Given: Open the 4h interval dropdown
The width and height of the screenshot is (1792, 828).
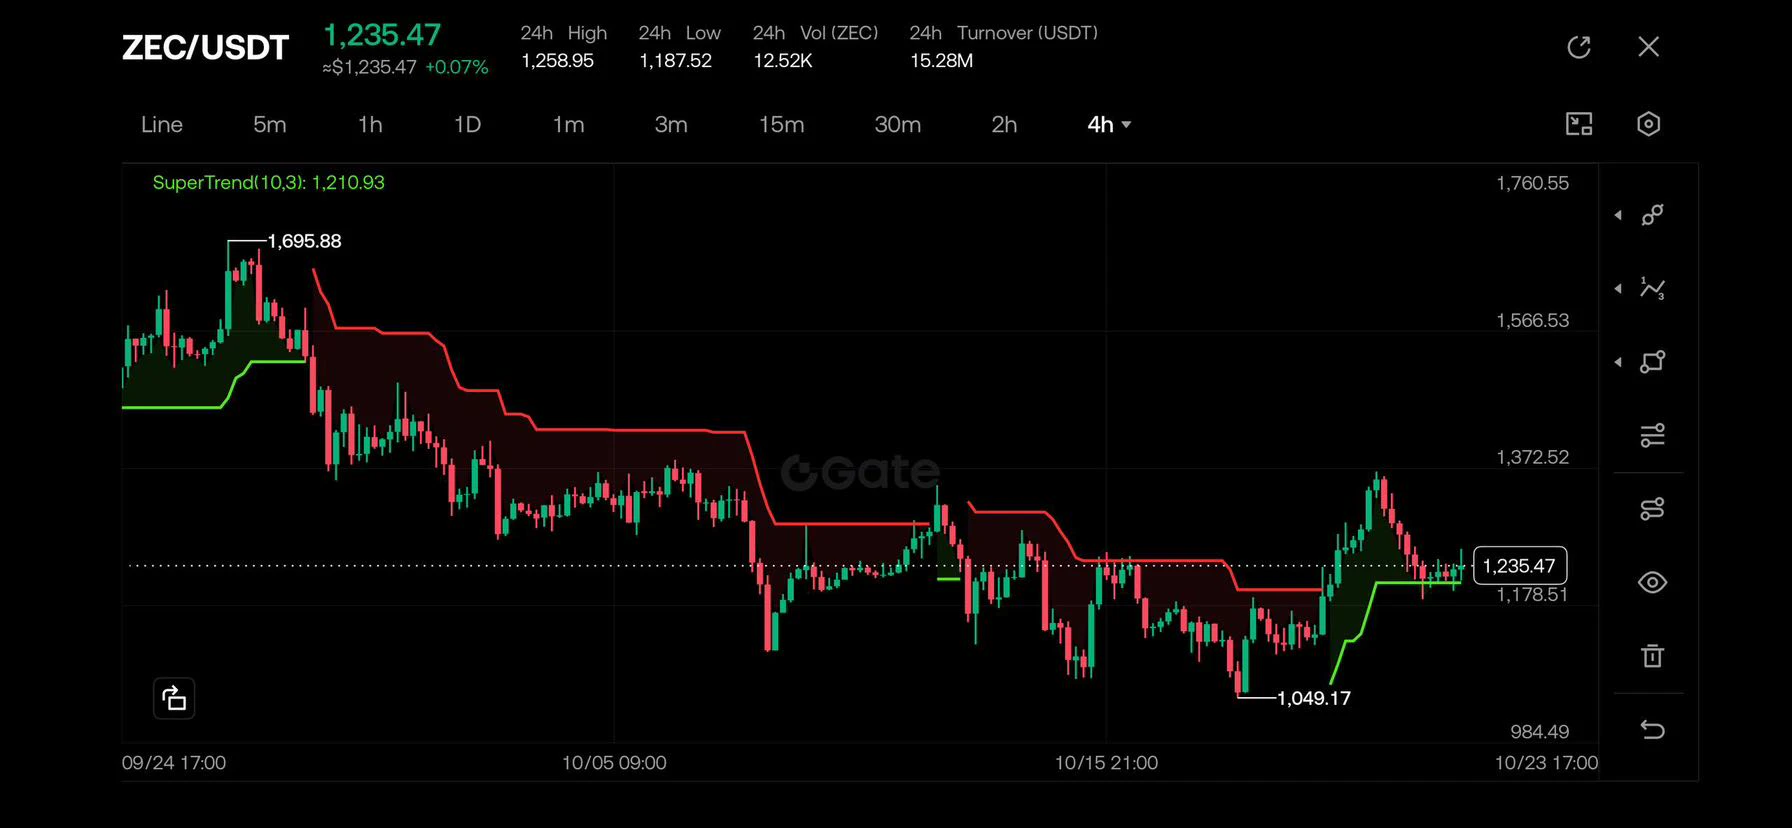Looking at the screenshot, I should click(x=1109, y=124).
